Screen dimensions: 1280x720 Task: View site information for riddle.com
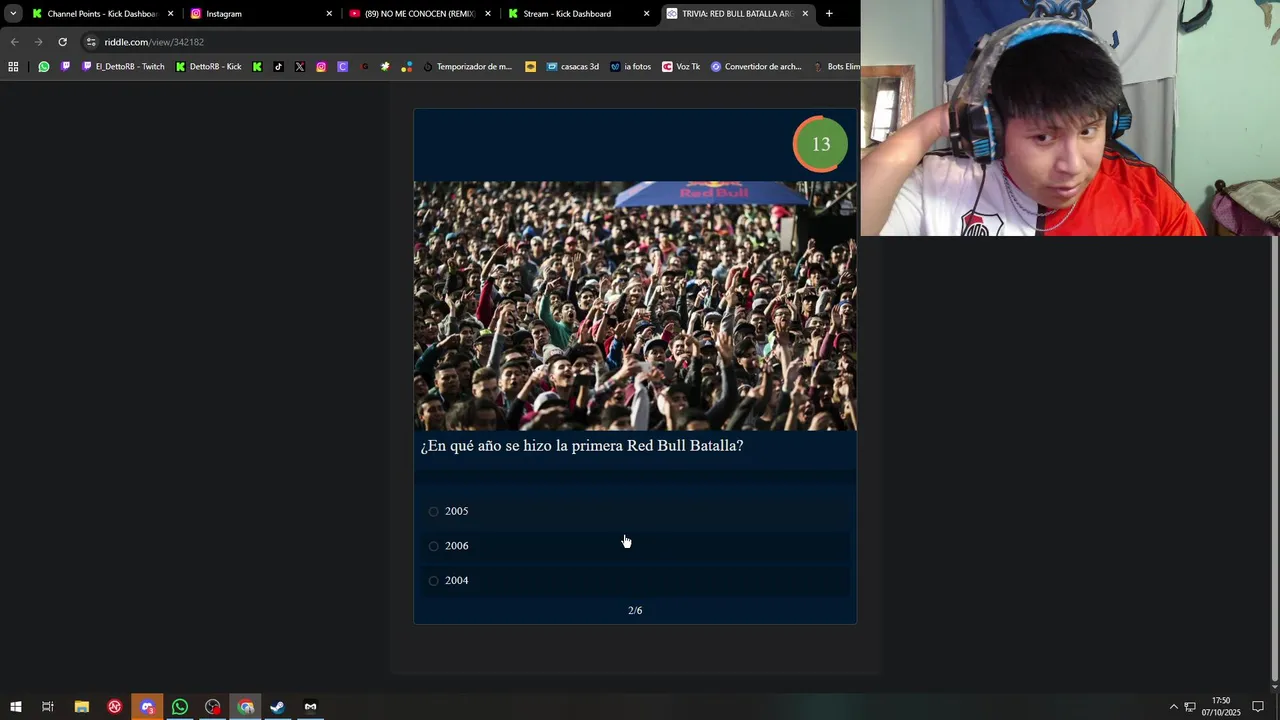91,42
